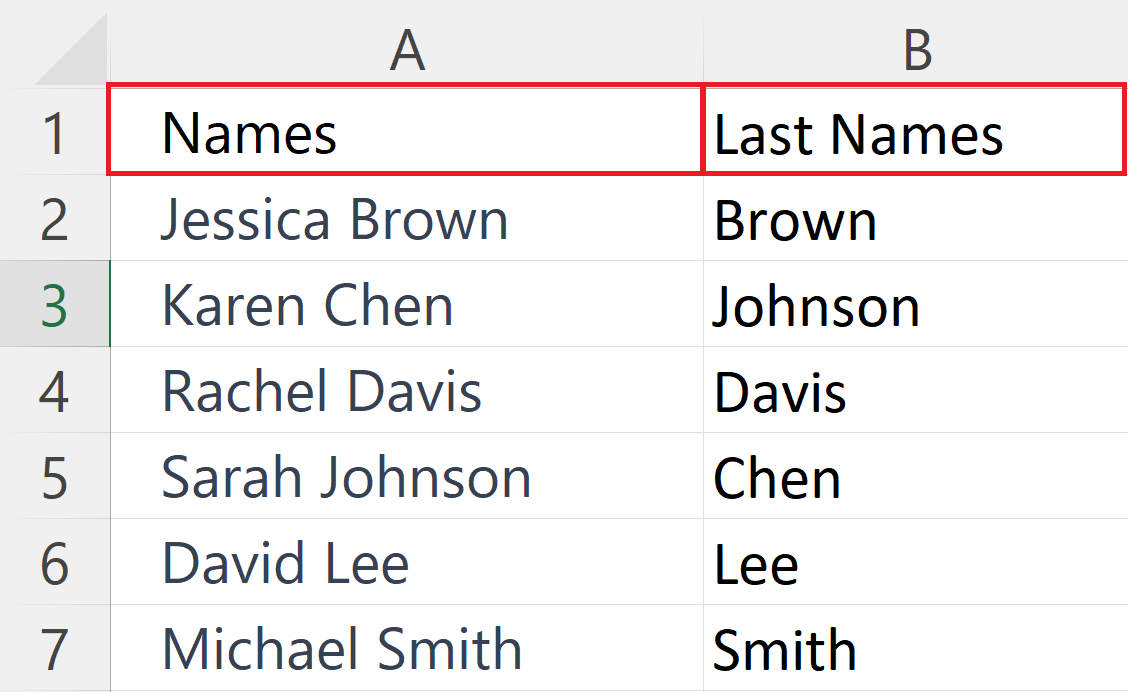The image size is (1128, 692).
Task: Select row 3 header
Action: 55,304
